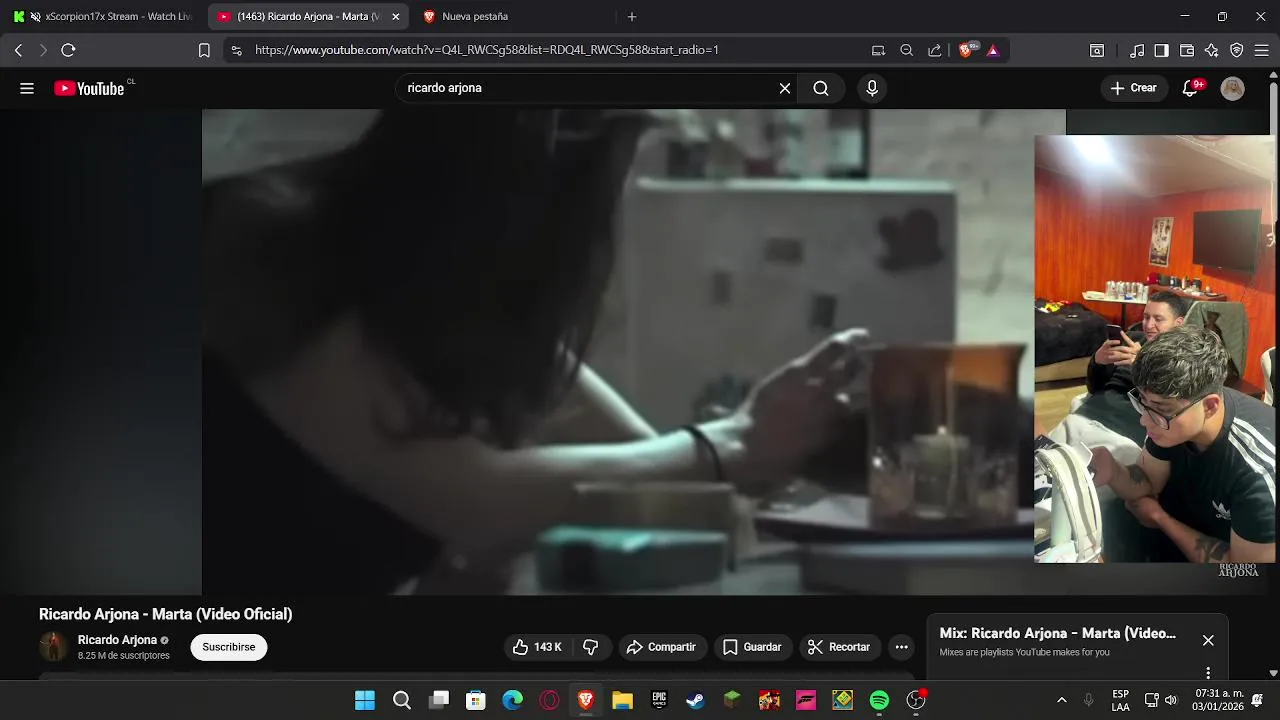The image size is (1280, 720).
Task: Share the video via Compartir
Action: (x=661, y=647)
